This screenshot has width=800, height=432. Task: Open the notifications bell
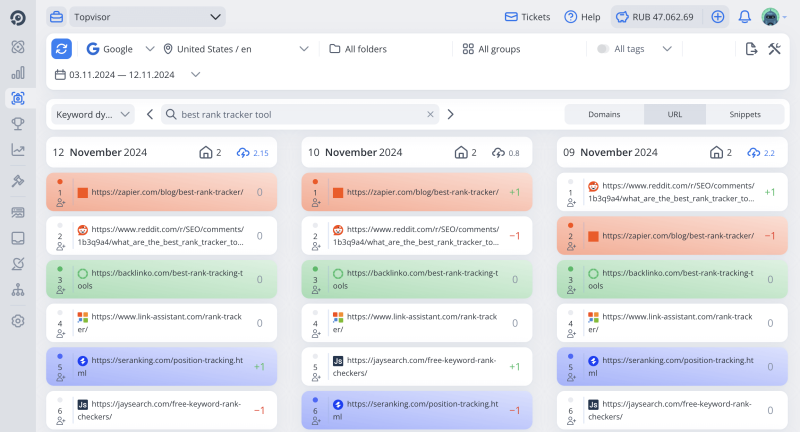point(745,17)
